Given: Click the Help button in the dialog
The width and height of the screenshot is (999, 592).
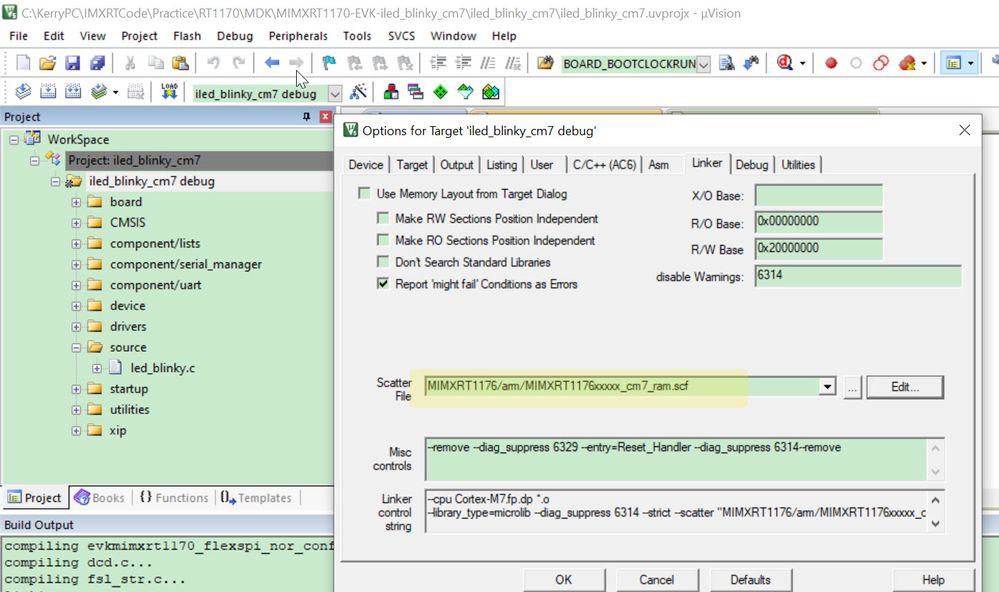Looking at the screenshot, I should pos(933,580).
